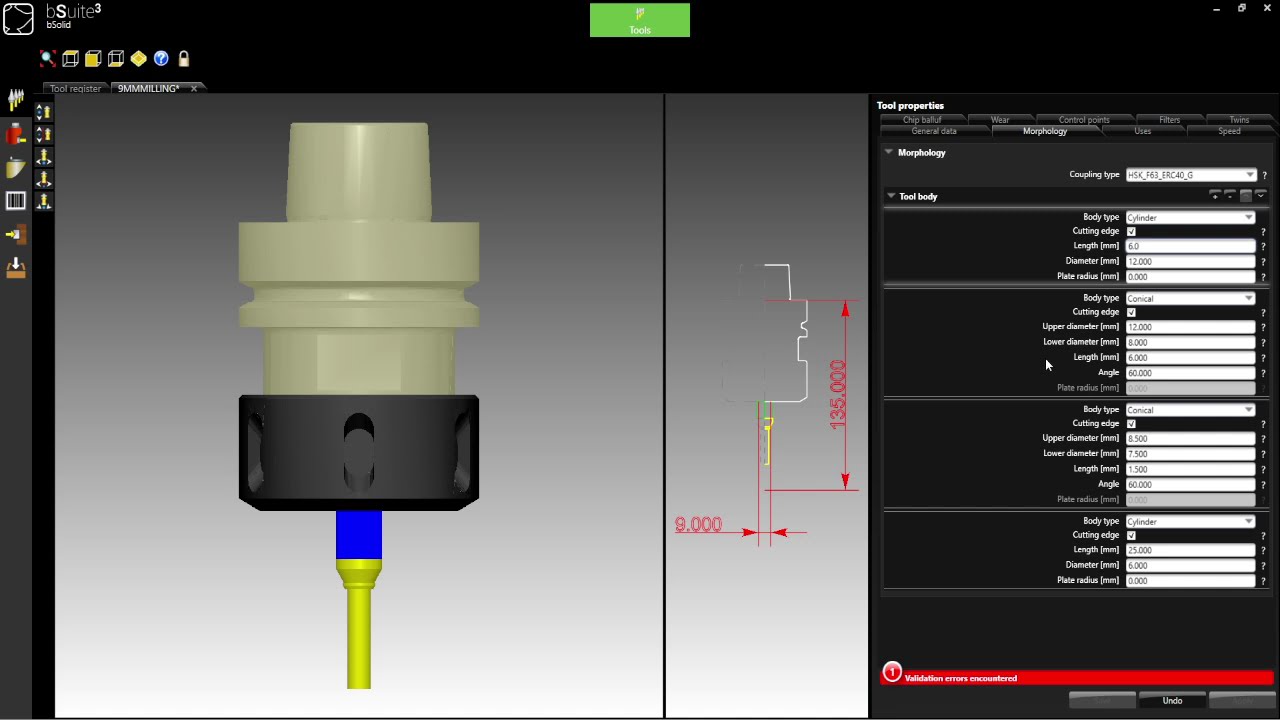Switch to the General data tab
Image resolution: width=1280 pixels, height=720 pixels.
934,131
